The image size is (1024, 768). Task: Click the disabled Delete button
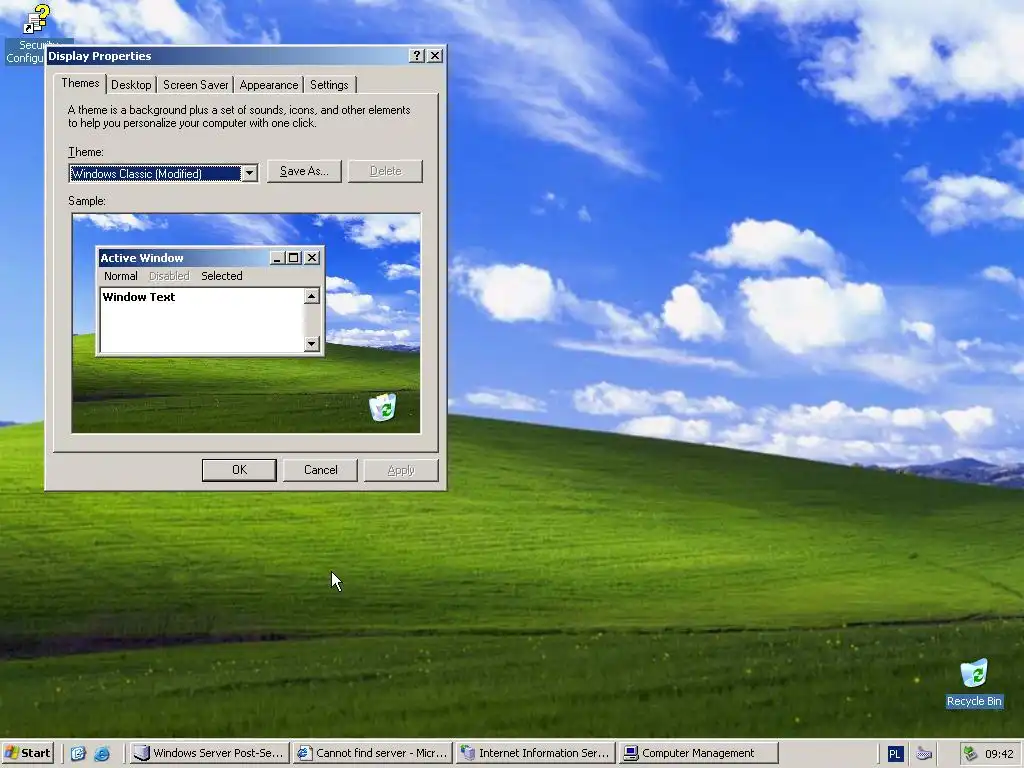tap(385, 171)
